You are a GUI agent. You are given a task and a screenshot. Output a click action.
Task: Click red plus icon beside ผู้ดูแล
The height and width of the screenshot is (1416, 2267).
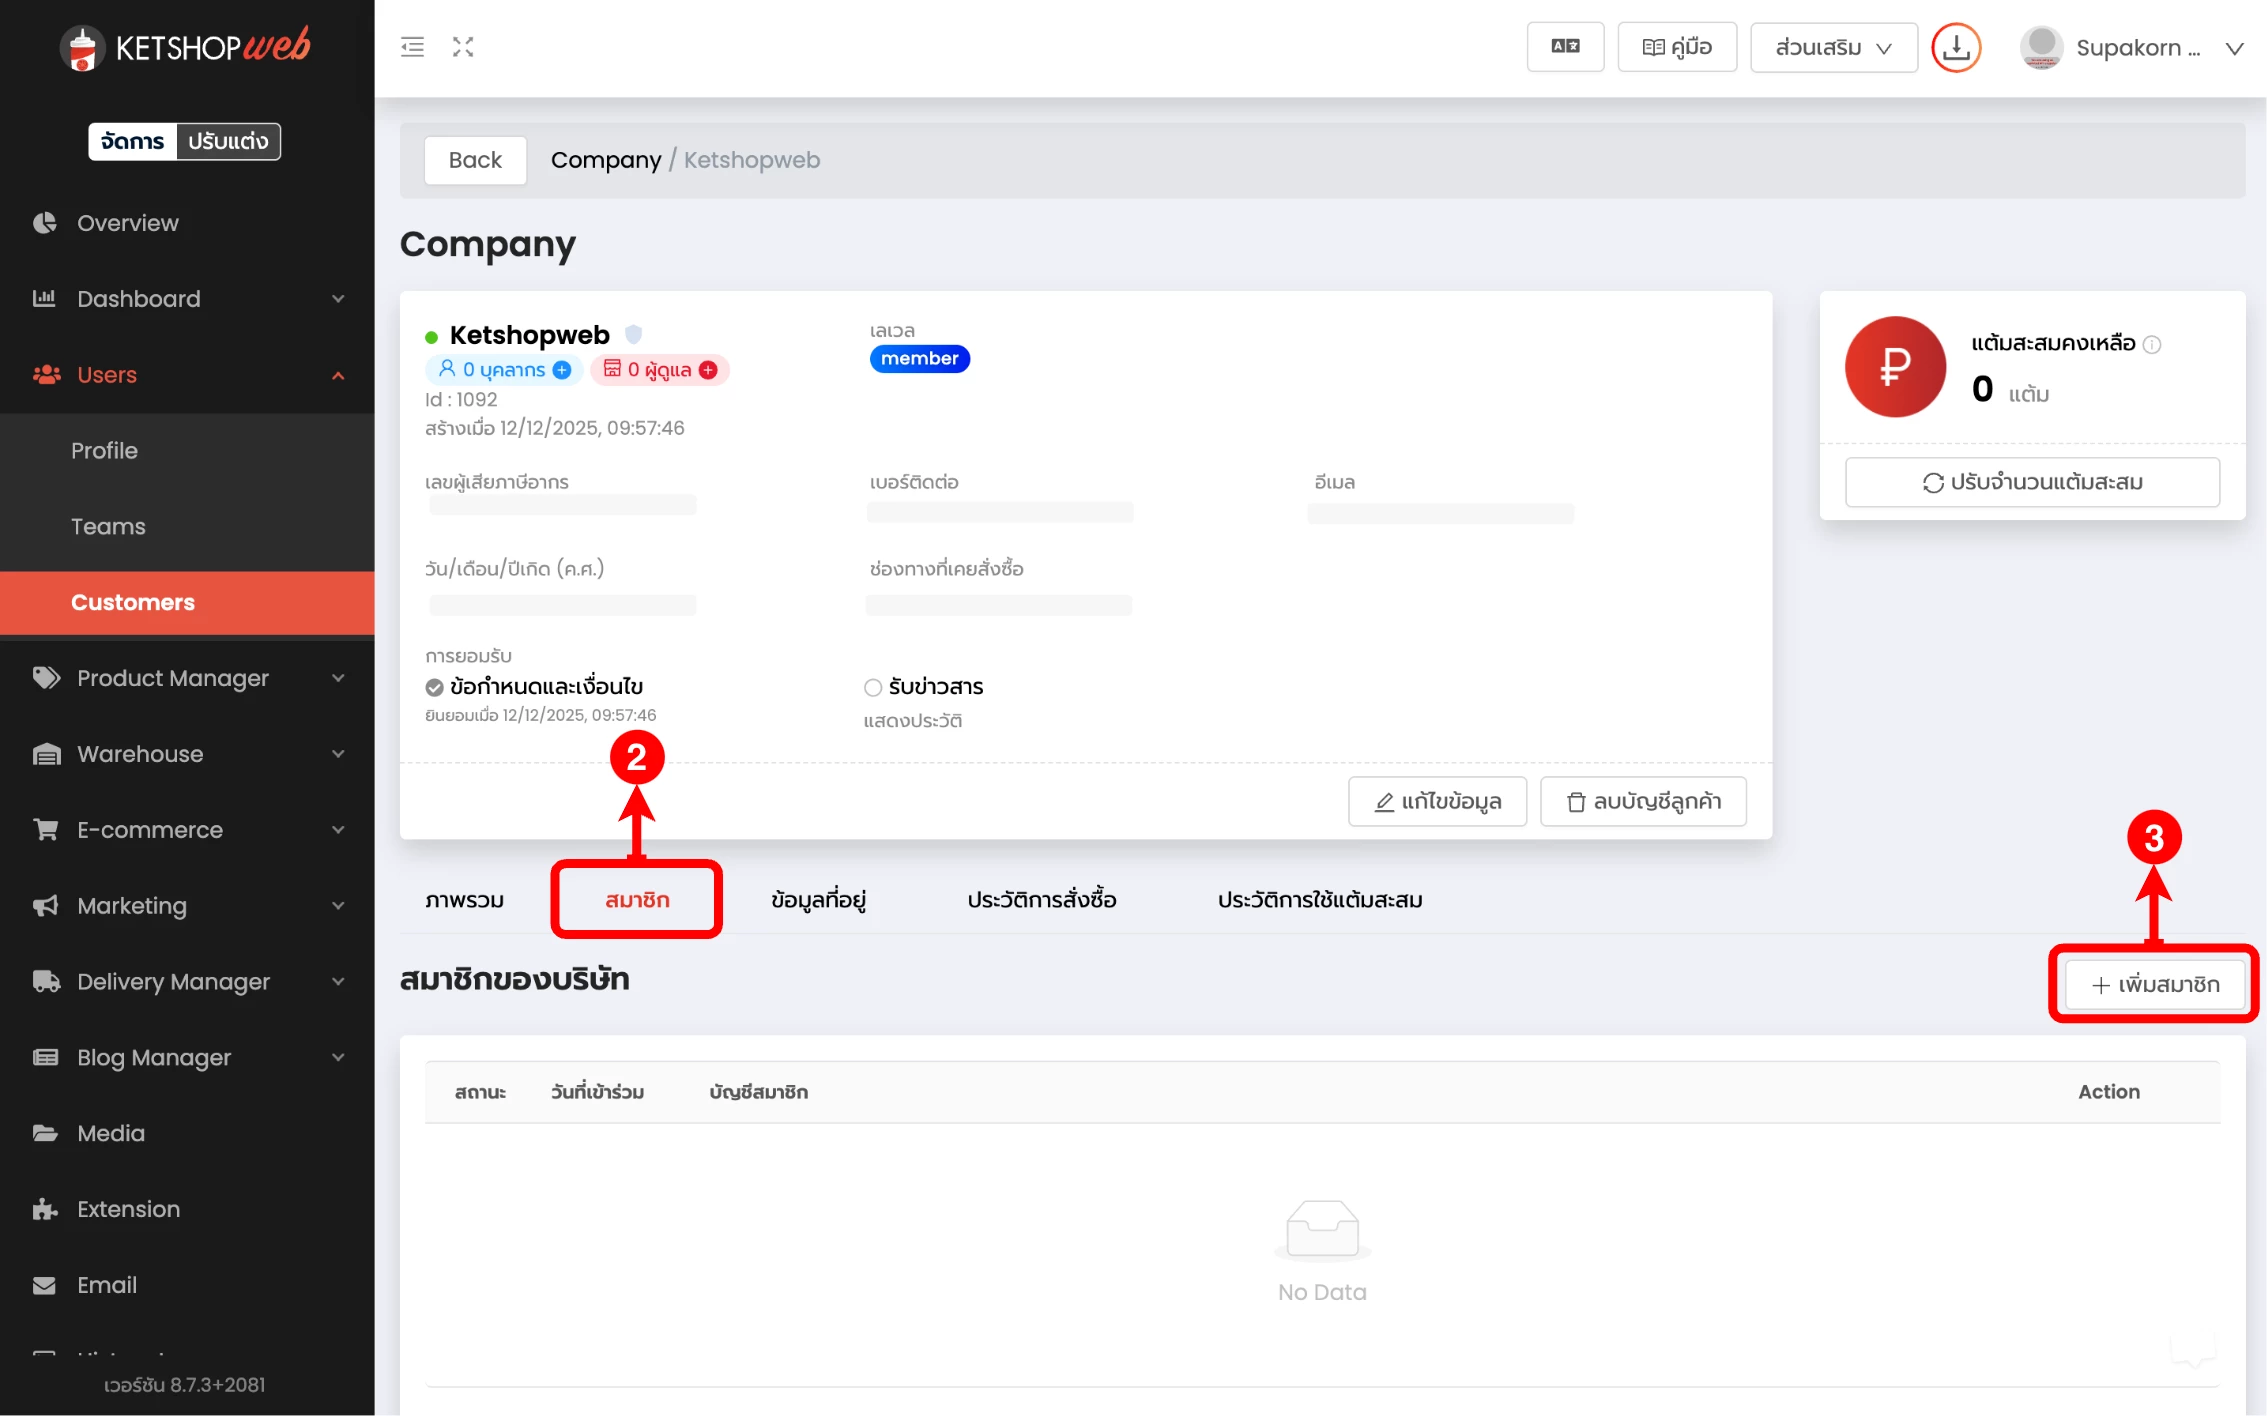[708, 370]
